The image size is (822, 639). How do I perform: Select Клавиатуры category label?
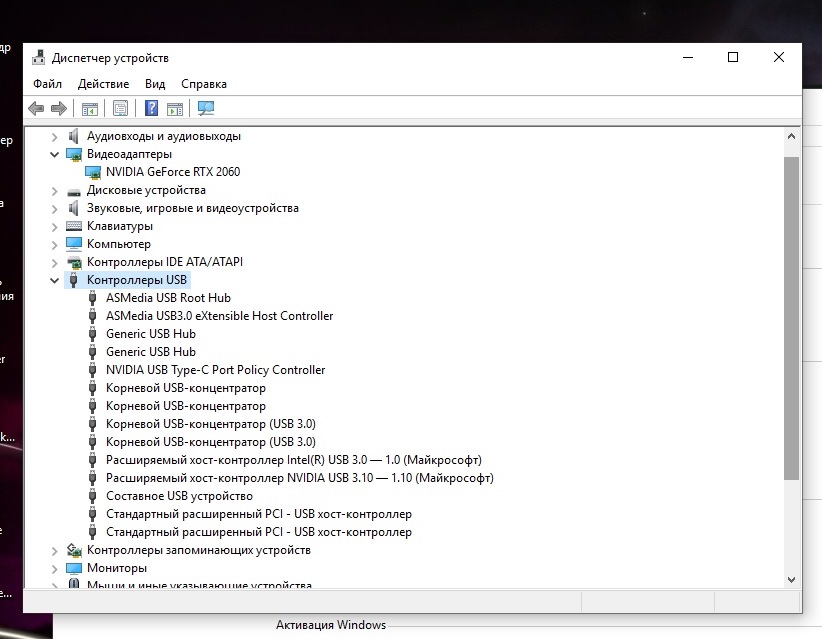pos(120,226)
